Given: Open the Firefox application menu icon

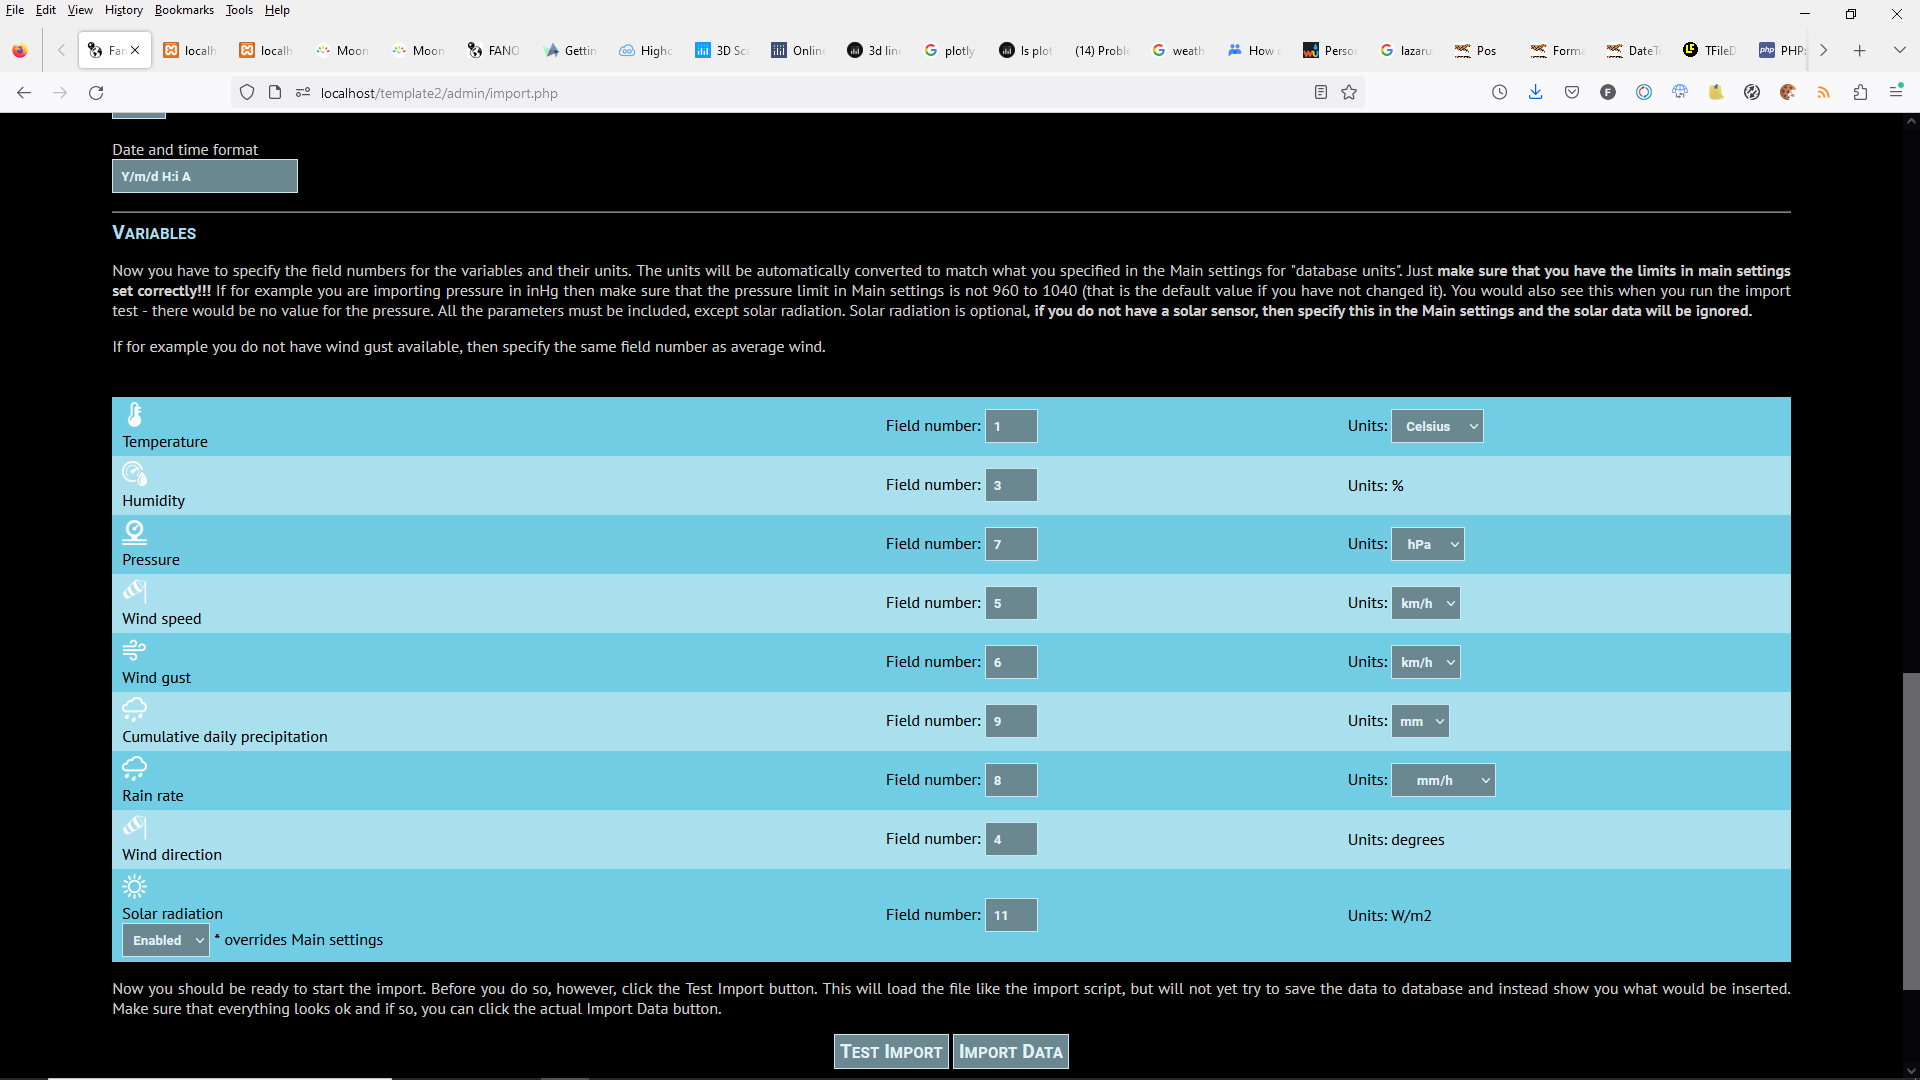Looking at the screenshot, I should (1896, 93).
